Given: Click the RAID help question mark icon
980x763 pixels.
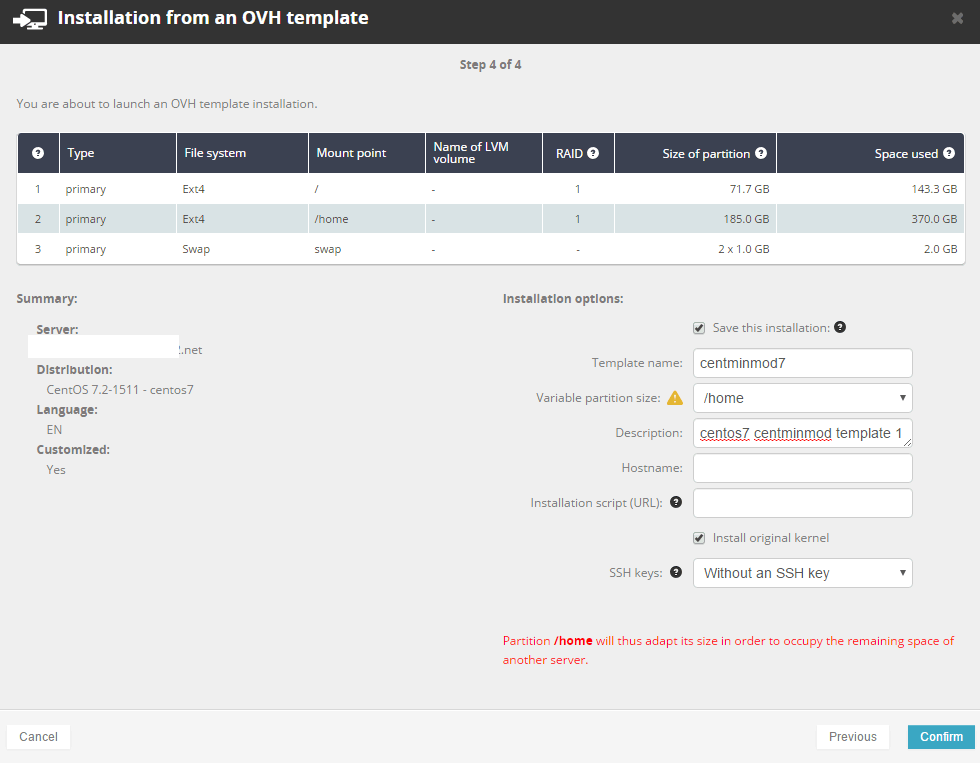Looking at the screenshot, I should pyautogui.click(x=593, y=153).
